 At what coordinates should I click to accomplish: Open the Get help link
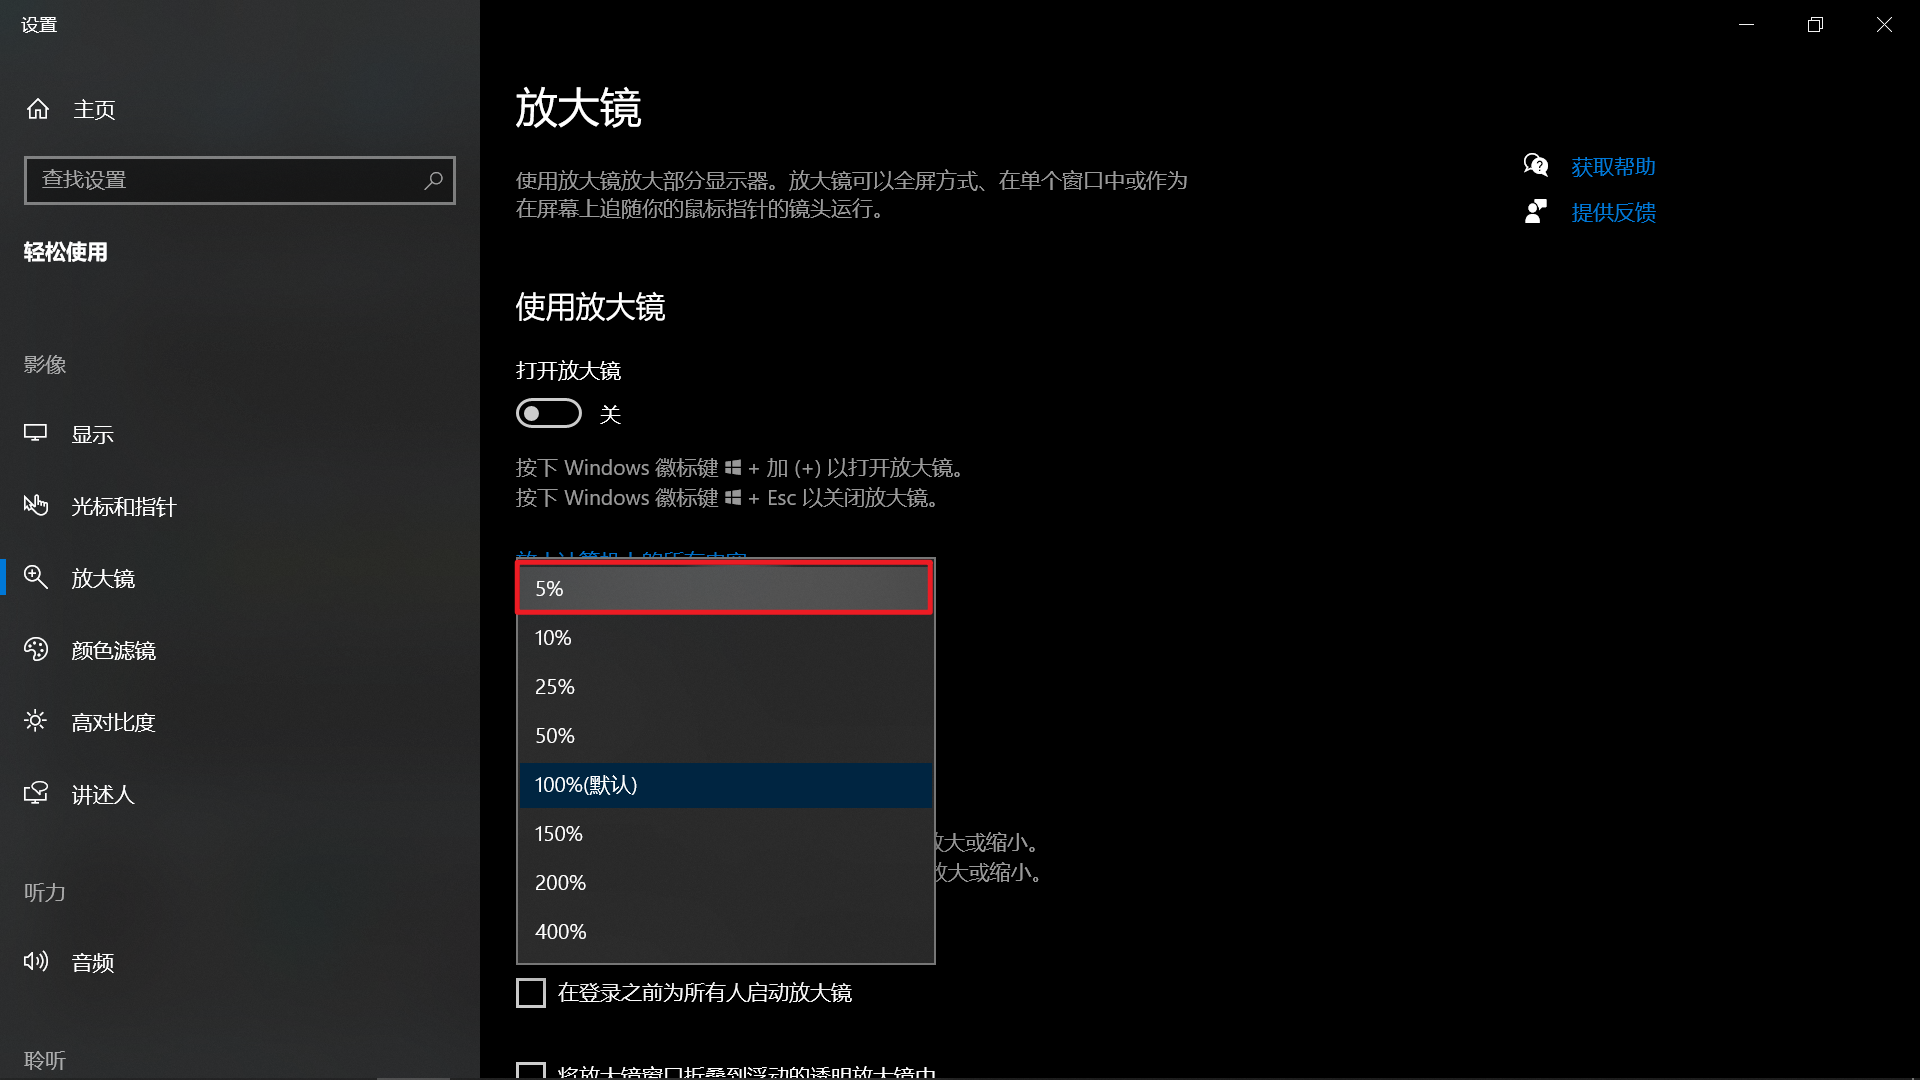coord(1612,167)
